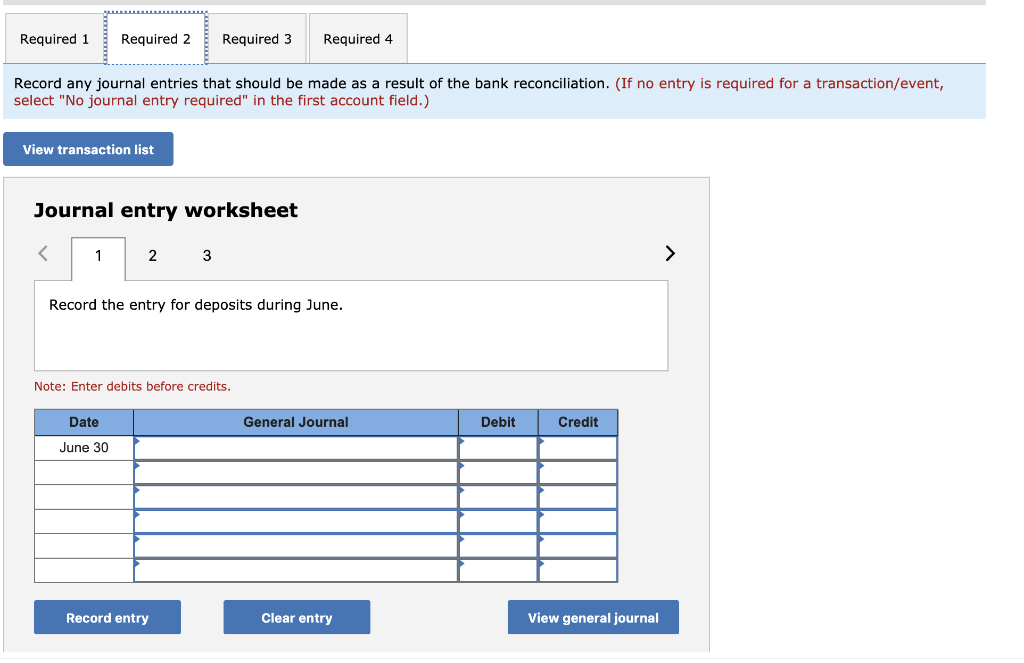Click the Debit field in sixth row
The image size is (1024, 663).
[x=498, y=570]
